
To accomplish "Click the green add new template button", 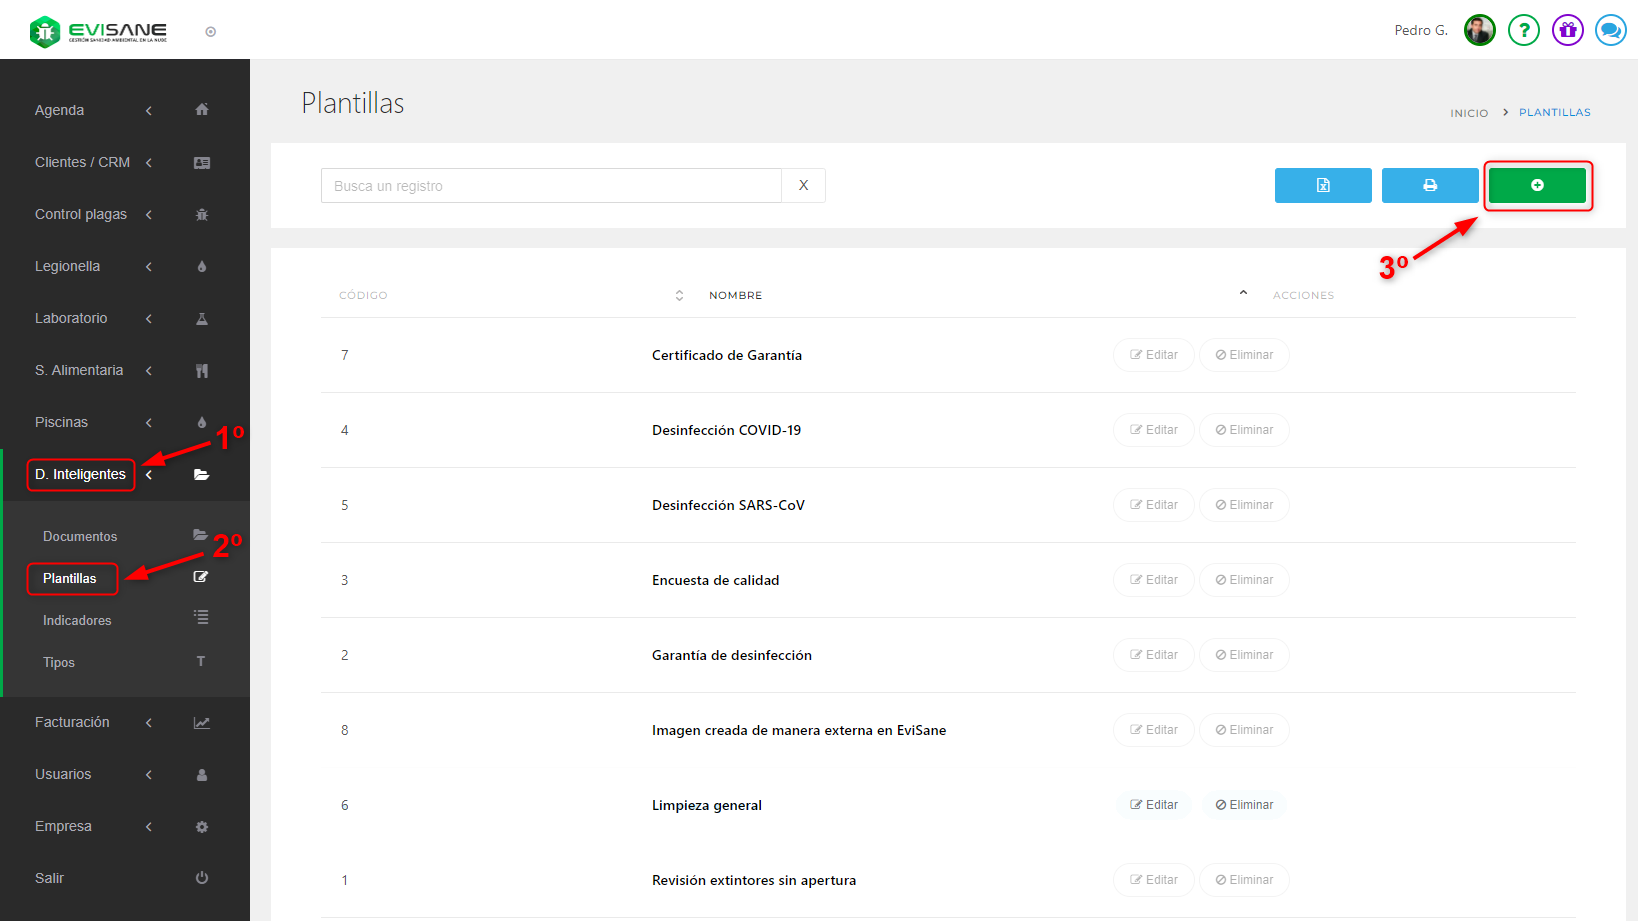I will coord(1536,185).
